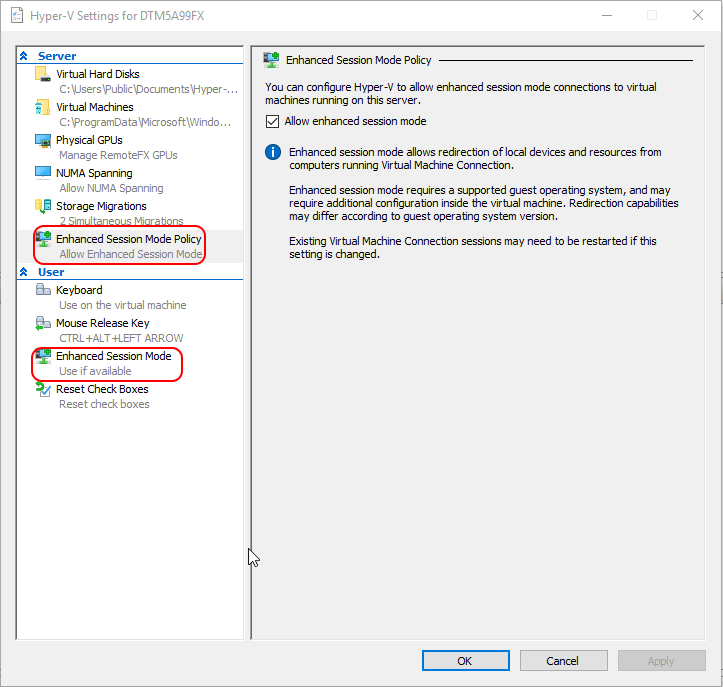Click the Physical GPUs monitor icon
The image size is (723, 687).
tap(43, 140)
